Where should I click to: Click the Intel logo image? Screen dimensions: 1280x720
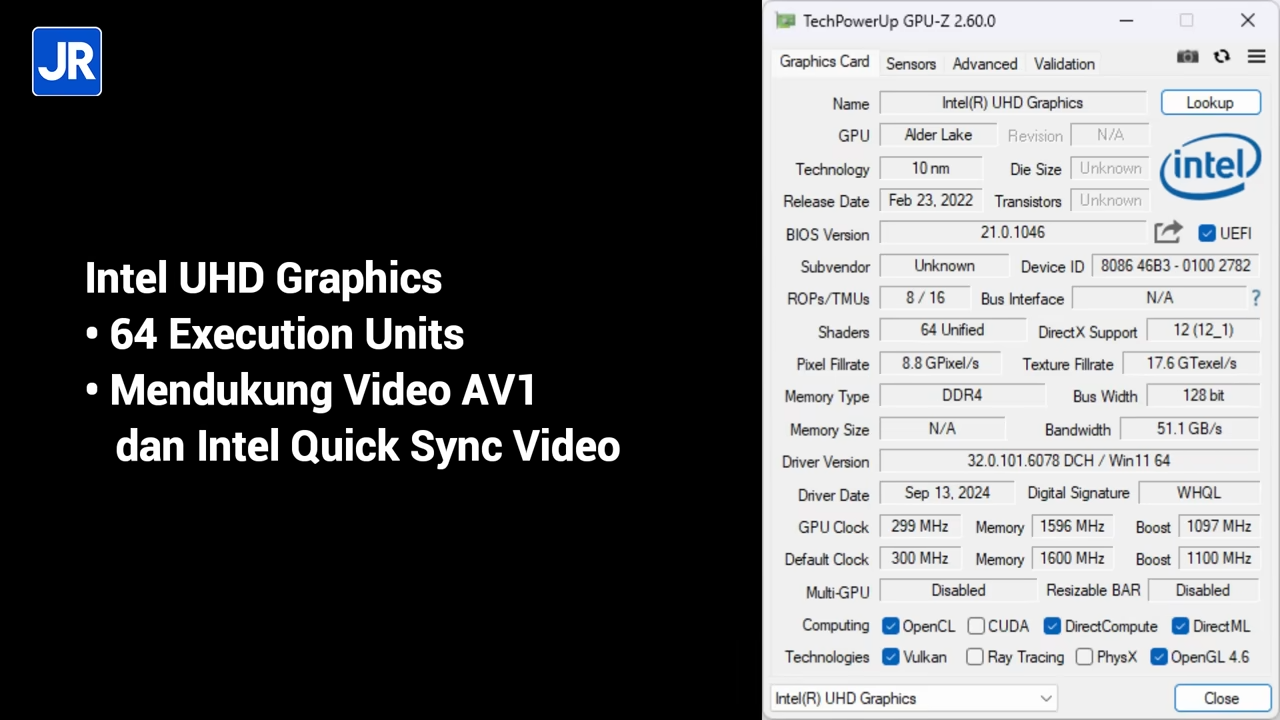pyautogui.click(x=1210, y=167)
